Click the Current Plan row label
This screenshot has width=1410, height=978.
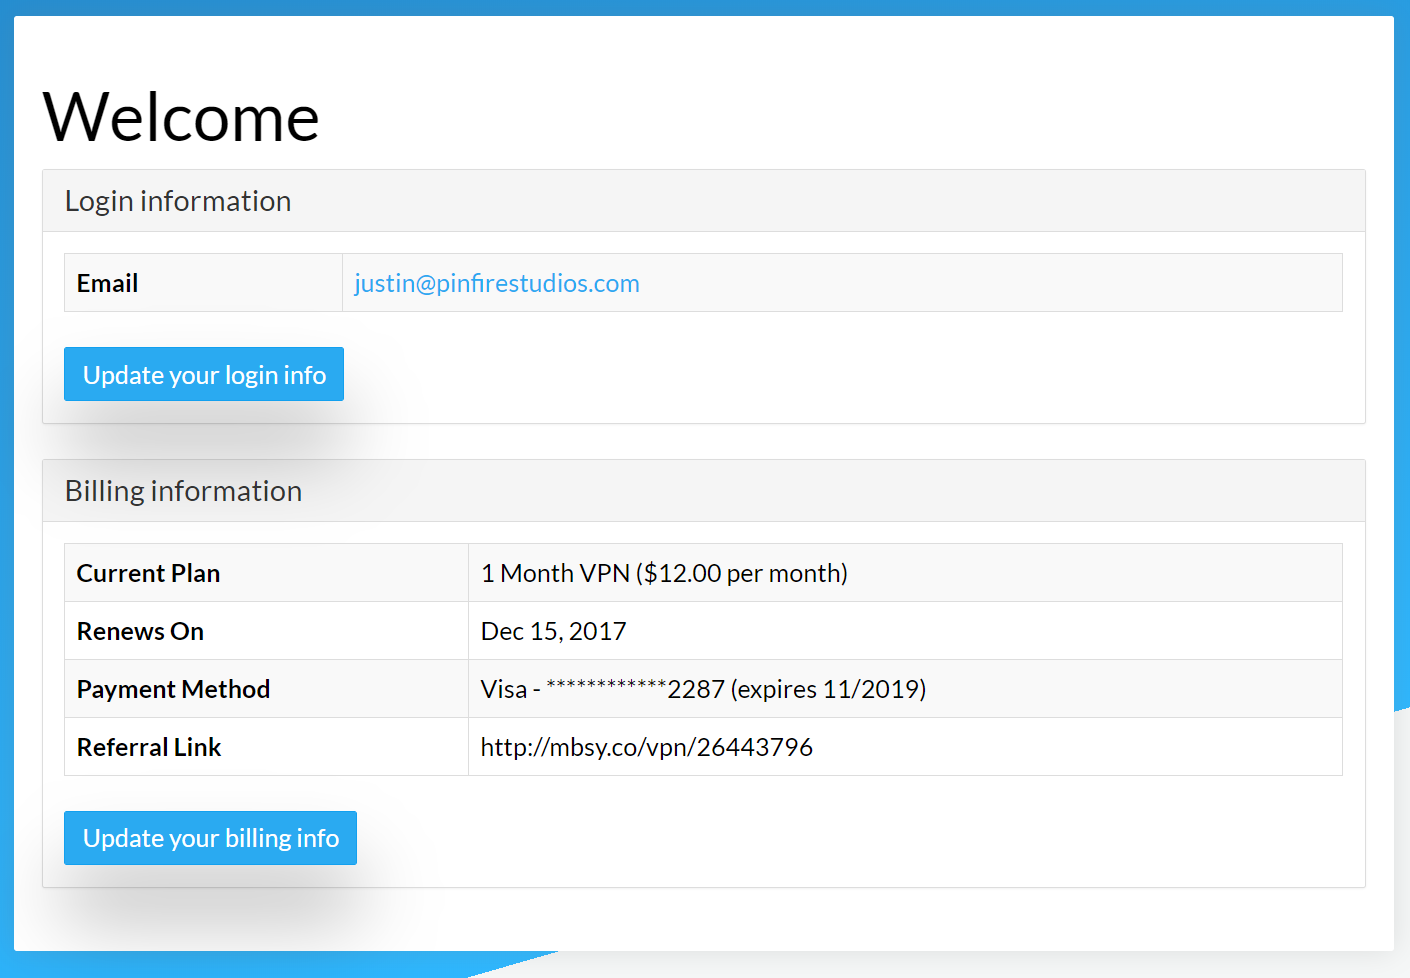point(148,574)
